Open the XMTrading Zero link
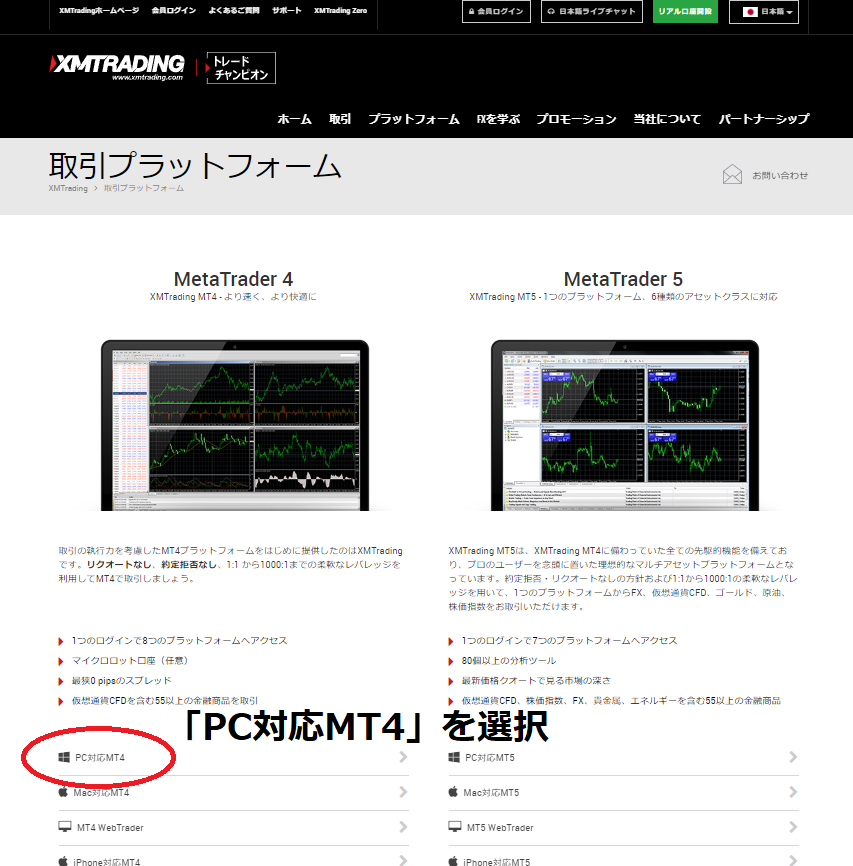 tap(340, 10)
